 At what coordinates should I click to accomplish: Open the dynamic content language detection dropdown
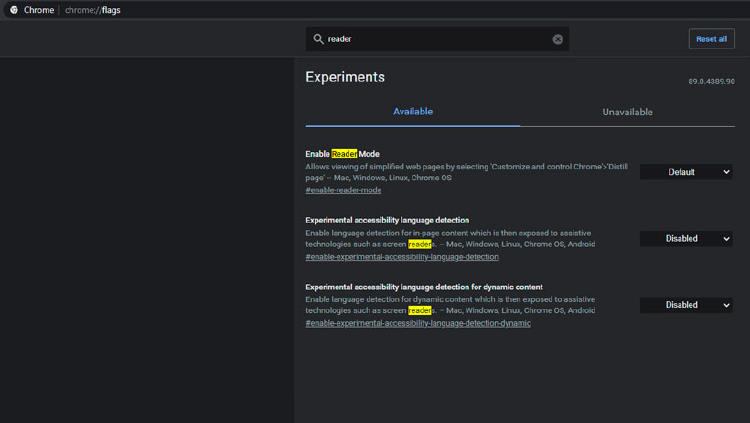click(x=686, y=305)
